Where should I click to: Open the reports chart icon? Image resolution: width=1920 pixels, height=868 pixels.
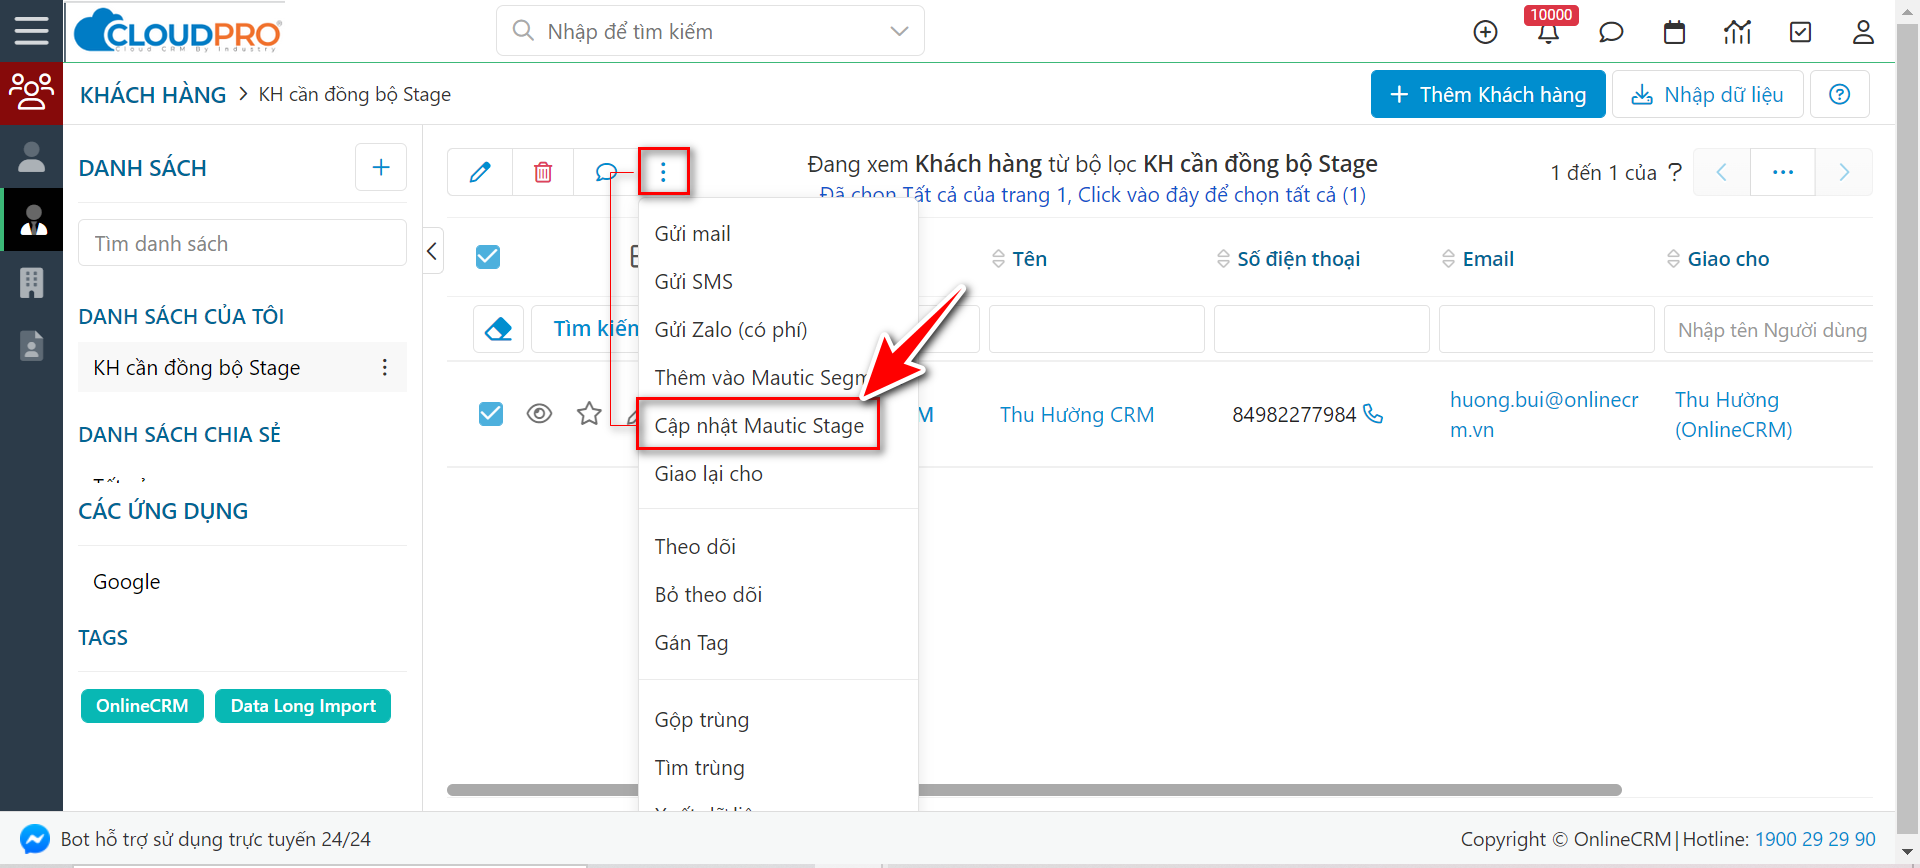pyautogui.click(x=1738, y=32)
